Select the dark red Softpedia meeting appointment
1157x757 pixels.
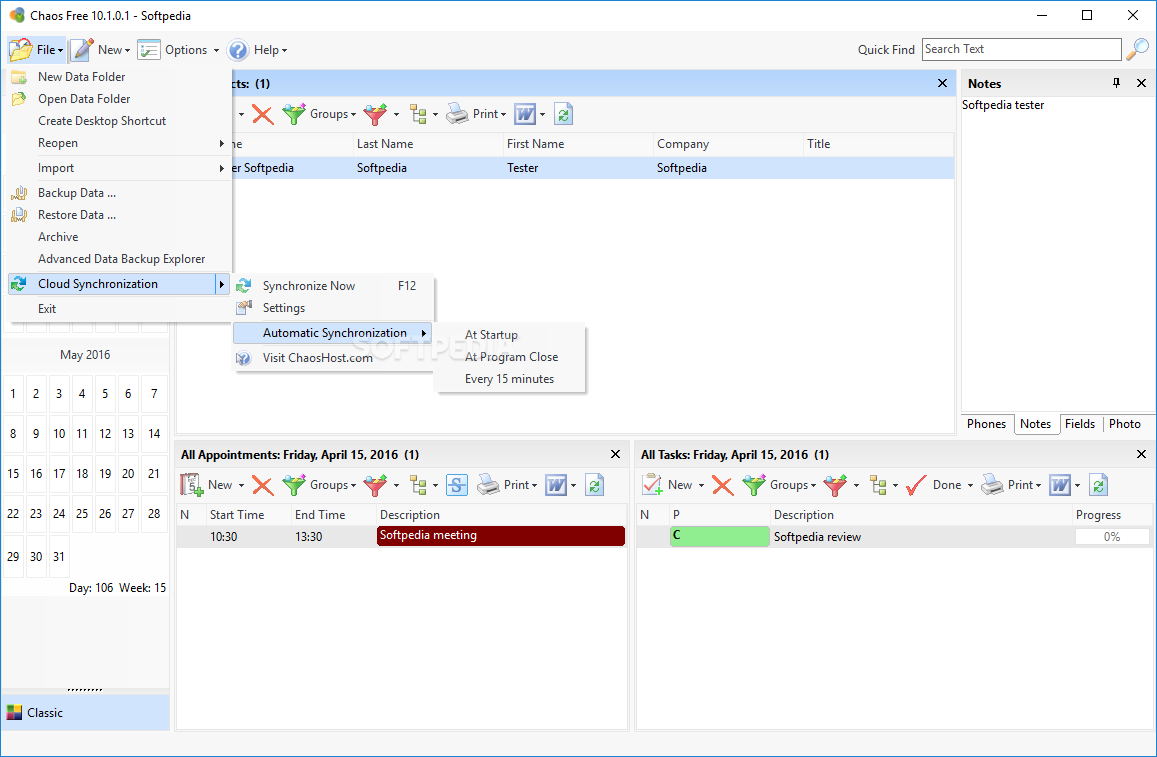(500, 536)
